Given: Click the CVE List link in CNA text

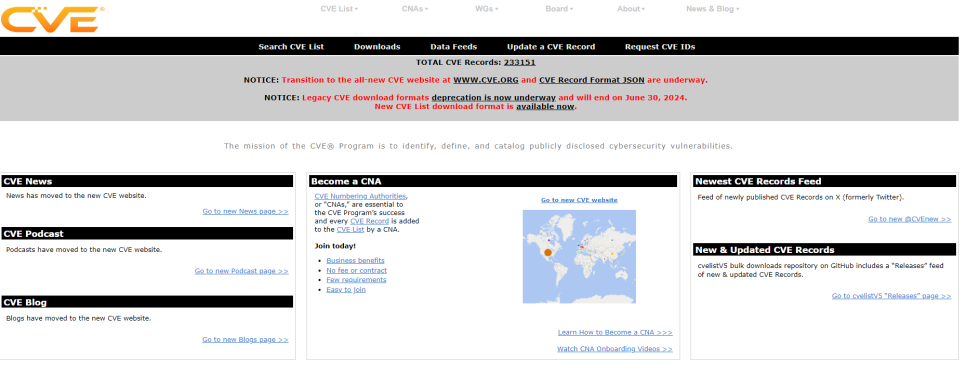Looking at the screenshot, I should 350,229.
